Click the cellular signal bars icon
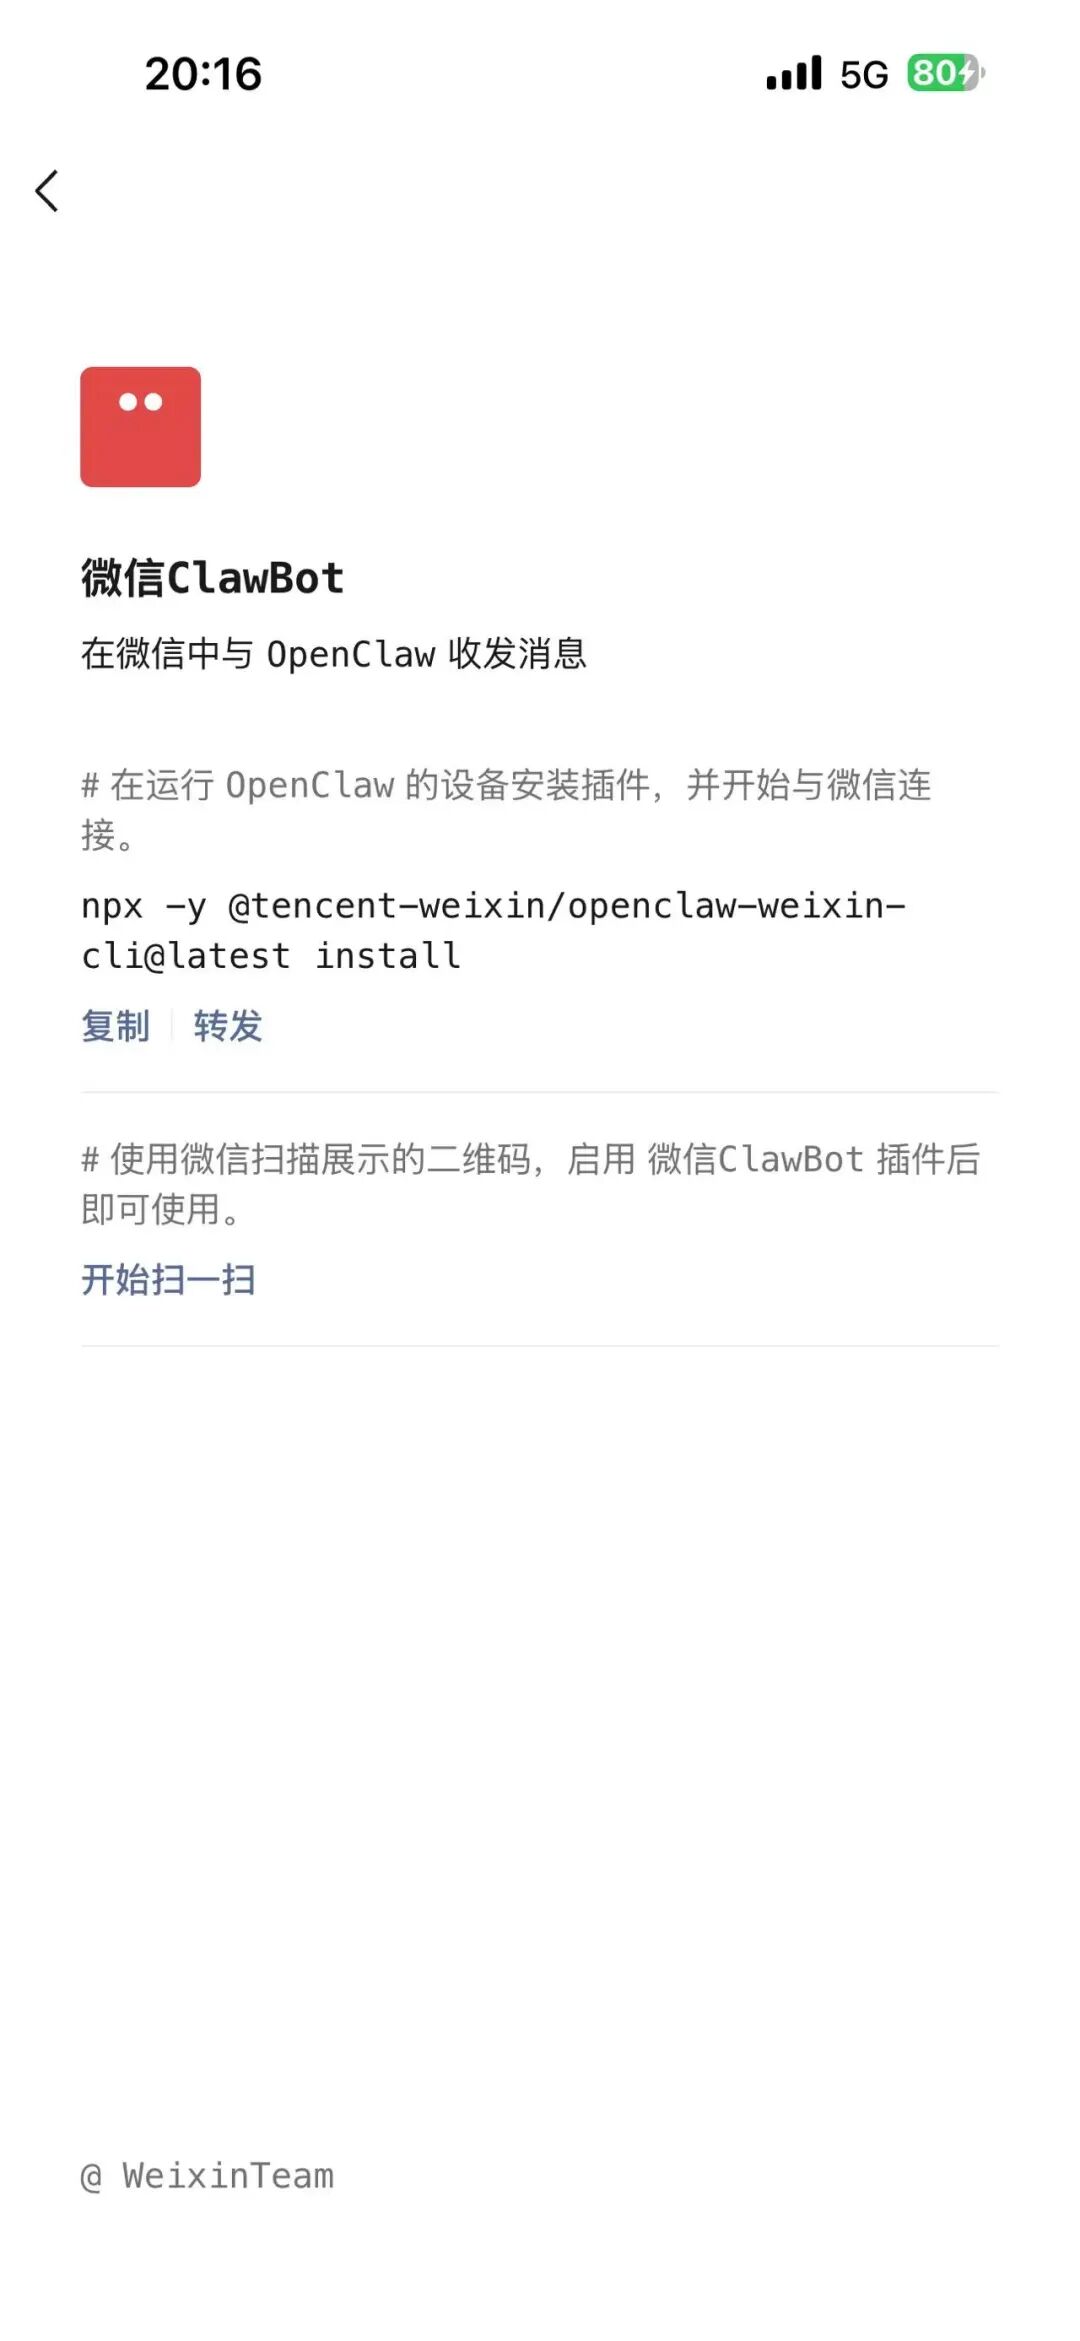1080x2341 pixels. pyautogui.click(x=794, y=73)
